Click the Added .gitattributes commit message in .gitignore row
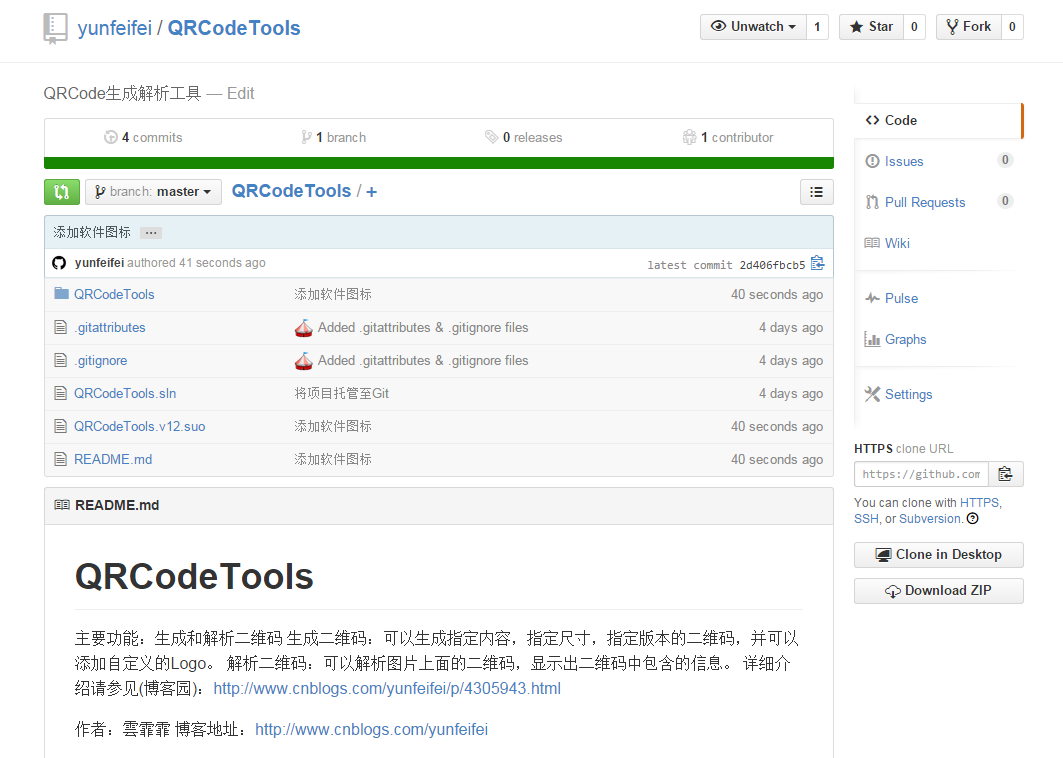Image resolution: width=1063 pixels, height=758 pixels. (423, 361)
